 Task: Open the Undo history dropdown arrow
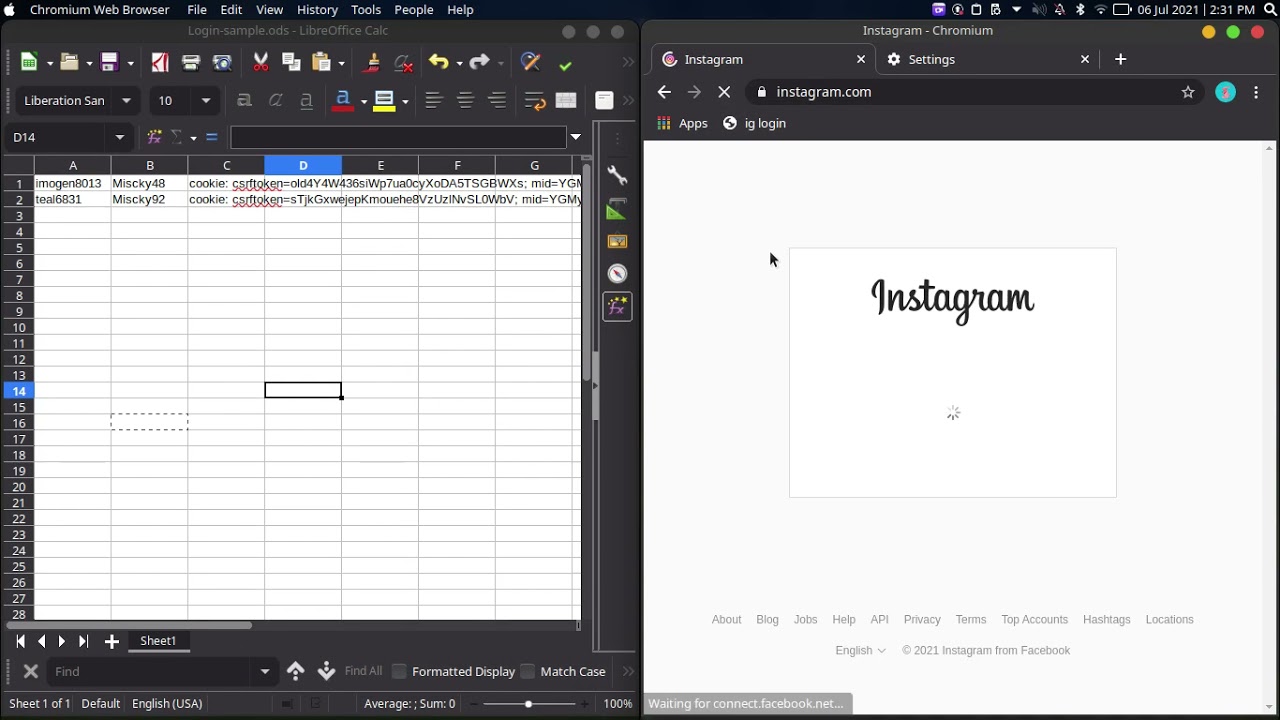pyautogui.click(x=459, y=63)
